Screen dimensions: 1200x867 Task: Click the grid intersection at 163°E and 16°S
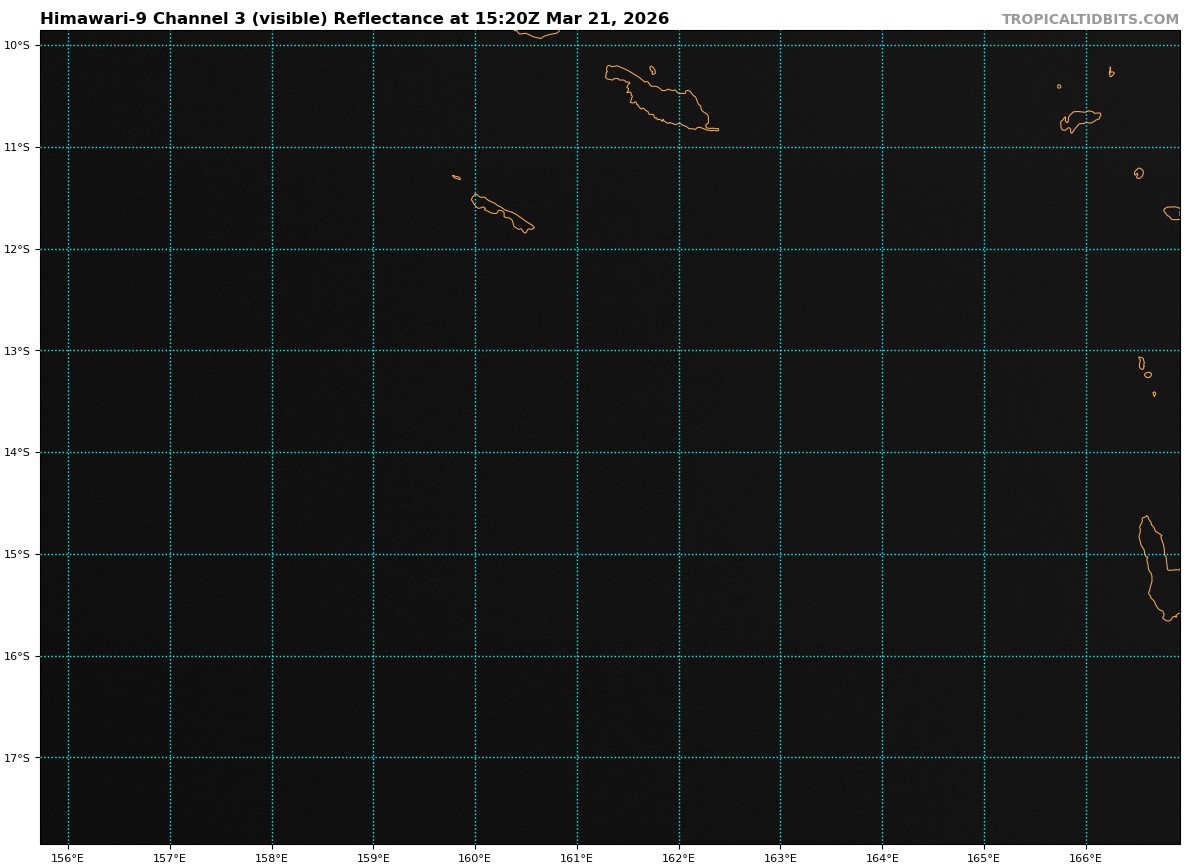[x=780, y=656]
